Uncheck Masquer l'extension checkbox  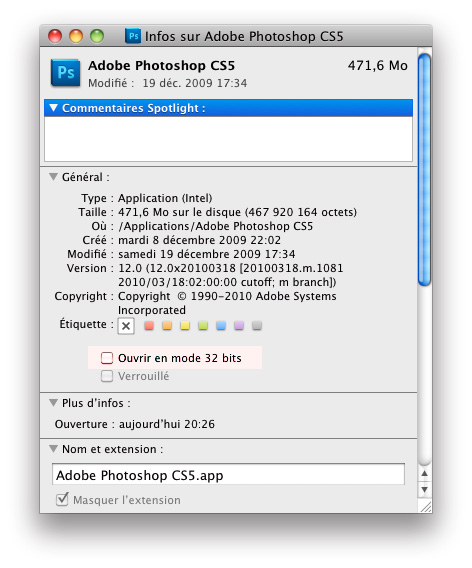click(x=62, y=499)
